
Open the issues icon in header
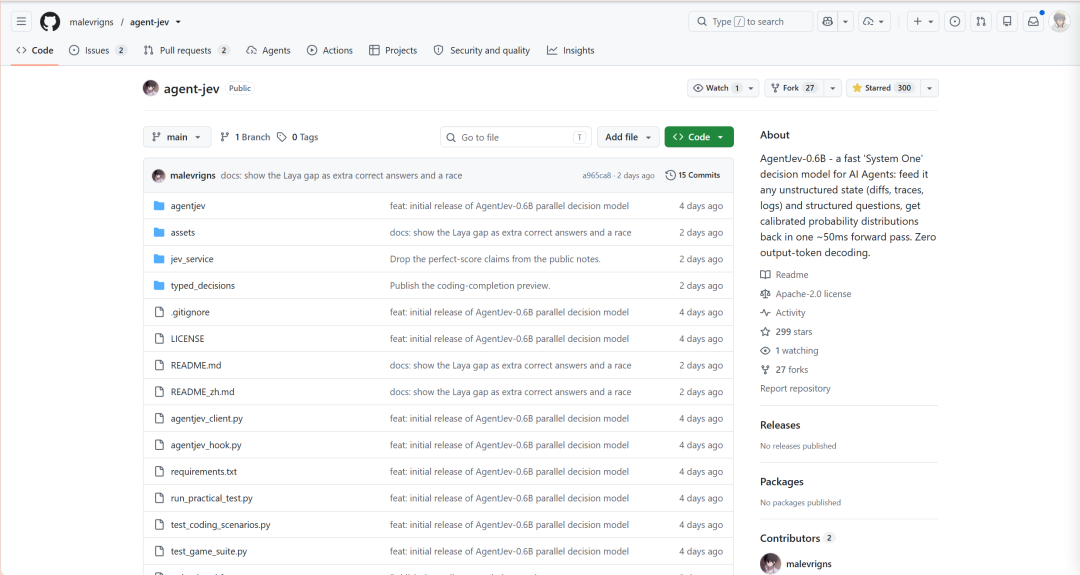(955, 21)
